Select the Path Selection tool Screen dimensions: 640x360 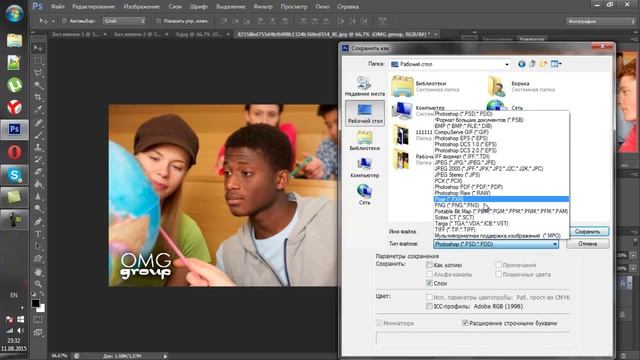(38, 246)
